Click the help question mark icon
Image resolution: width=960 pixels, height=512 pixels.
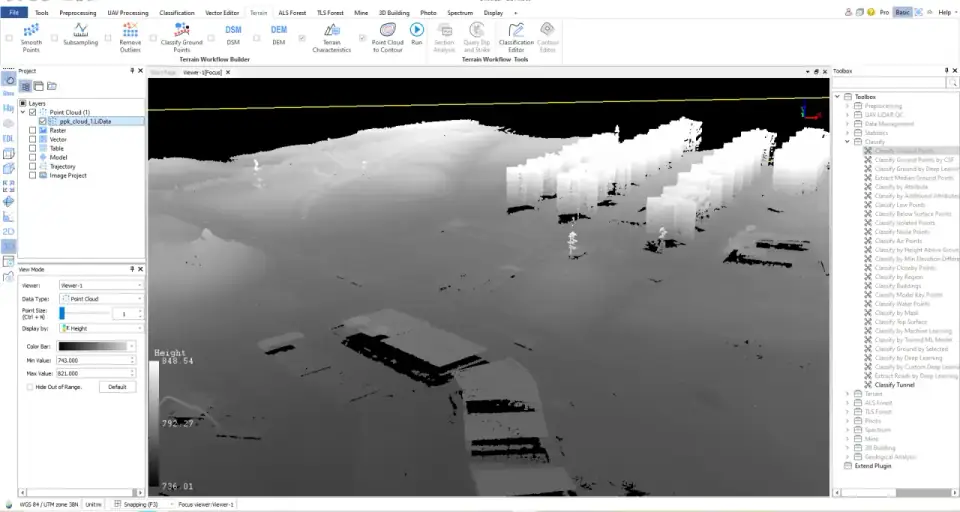click(871, 12)
